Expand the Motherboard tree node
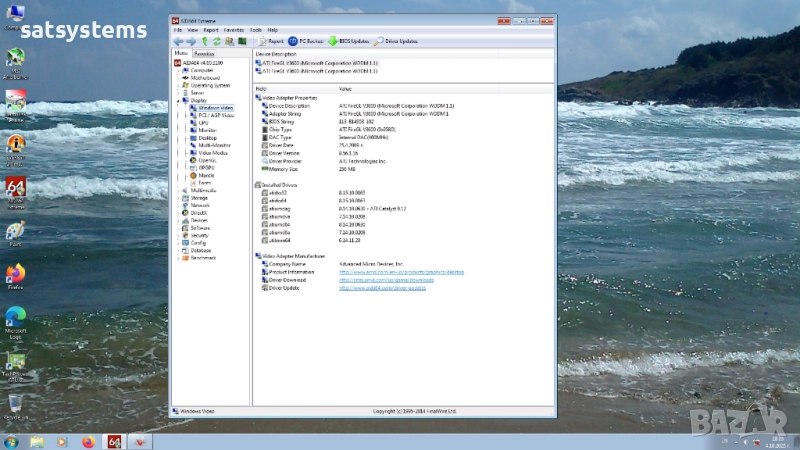This screenshot has width=800, height=450. (178, 78)
